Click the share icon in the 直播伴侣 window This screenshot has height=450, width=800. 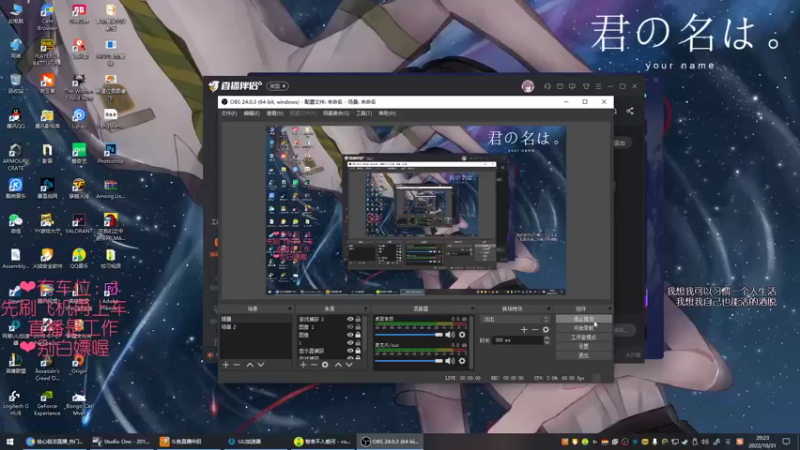coord(630,111)
